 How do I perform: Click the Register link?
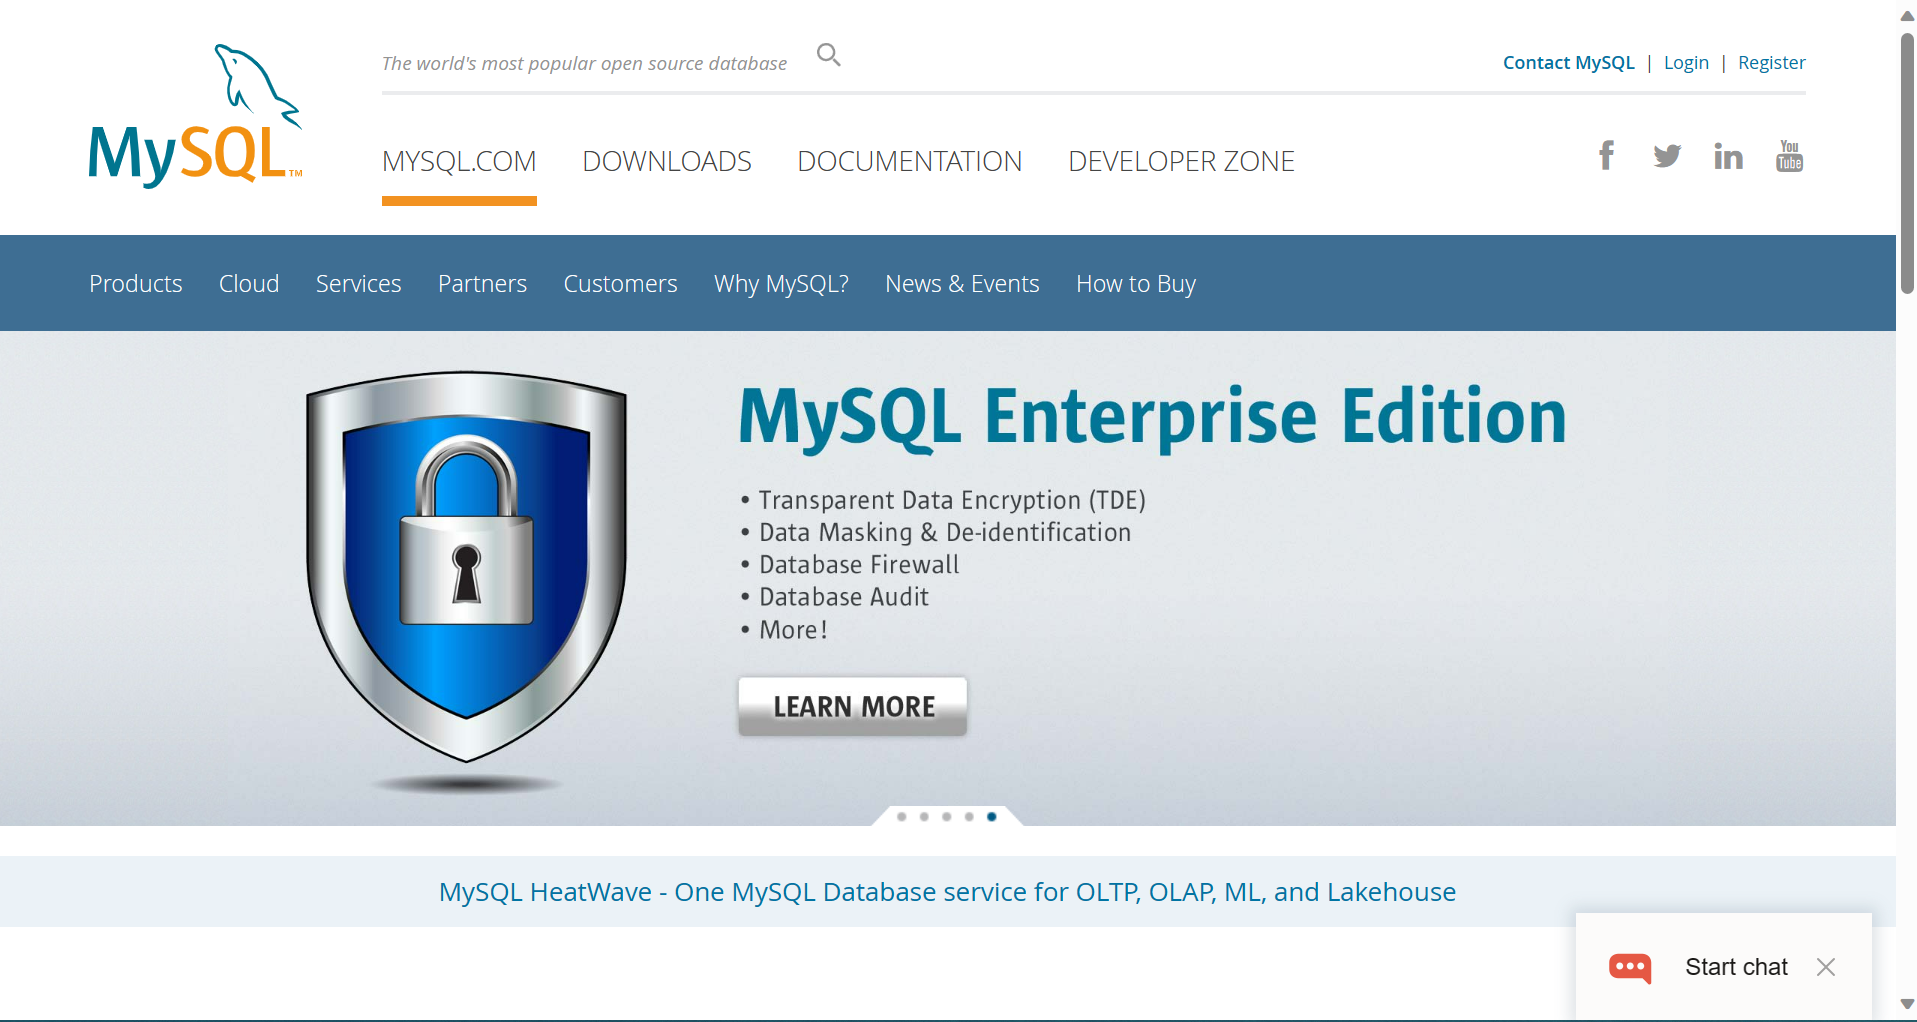click(x=1771, y=62)
